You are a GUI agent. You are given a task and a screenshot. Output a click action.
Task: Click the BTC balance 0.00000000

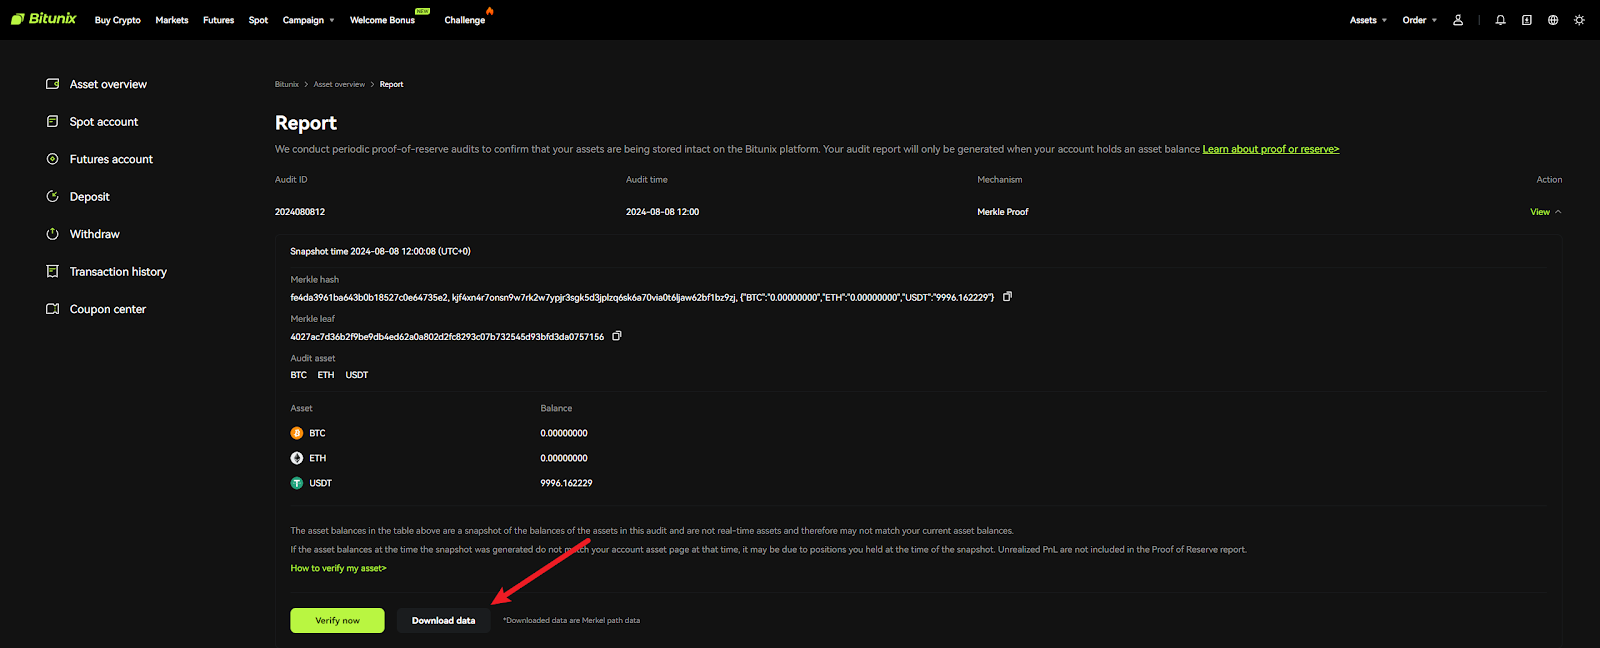564,433
